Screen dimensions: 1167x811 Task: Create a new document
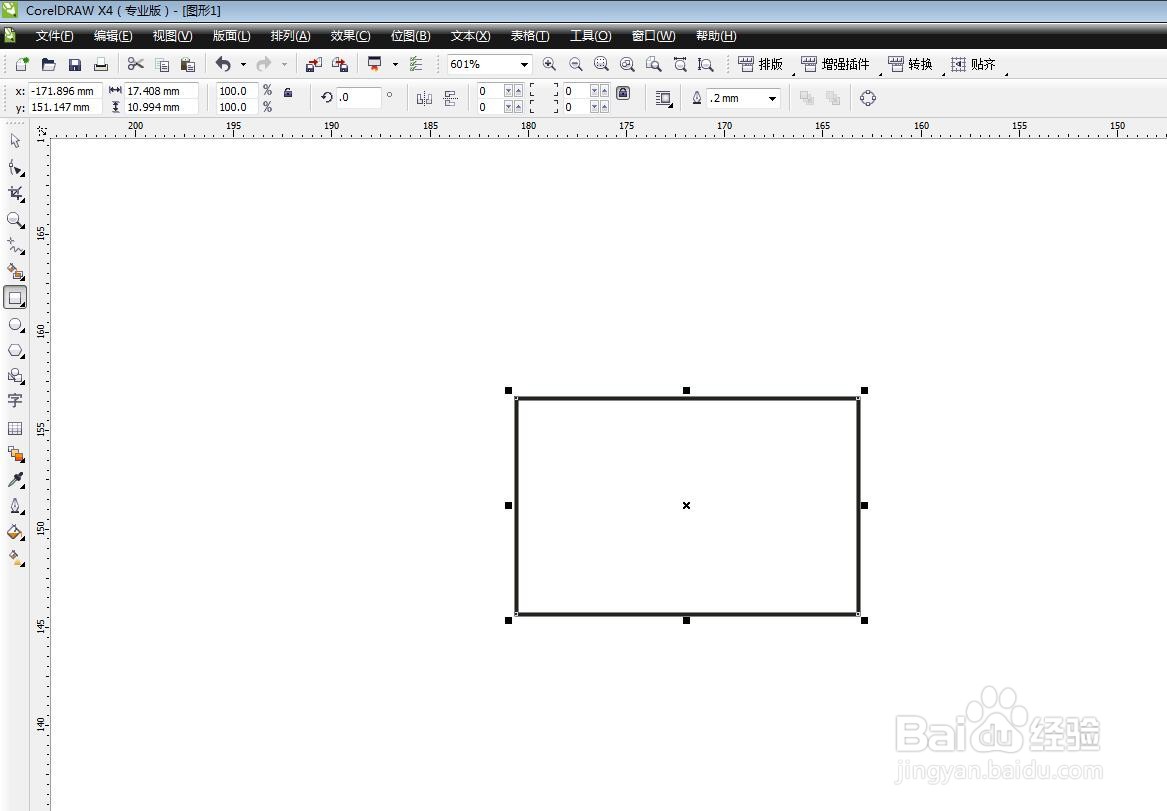[x=22, y=65]
